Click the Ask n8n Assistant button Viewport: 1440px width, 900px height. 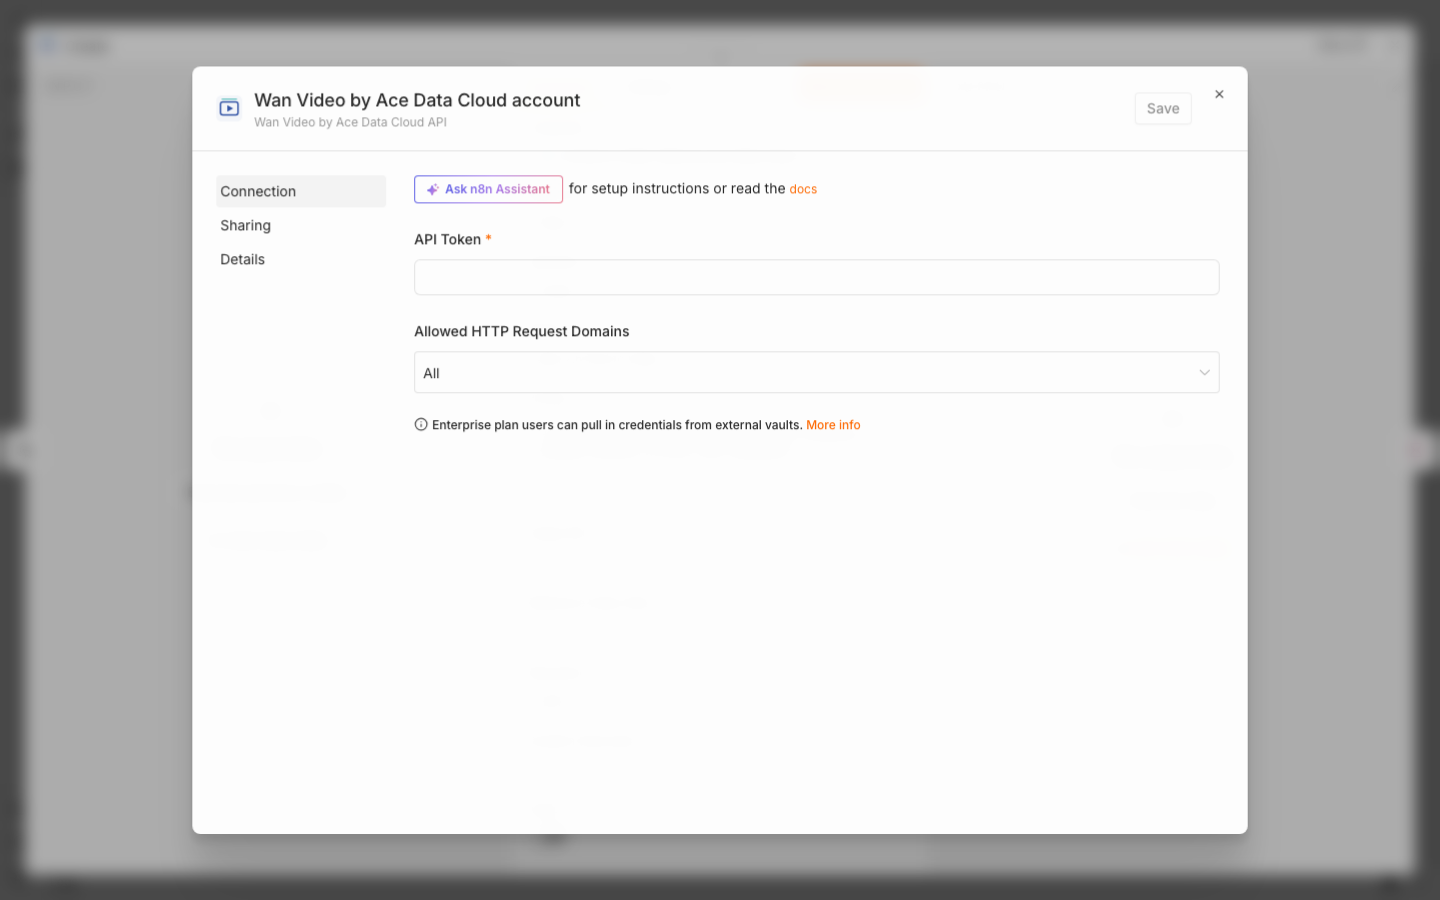pos(488,189)
